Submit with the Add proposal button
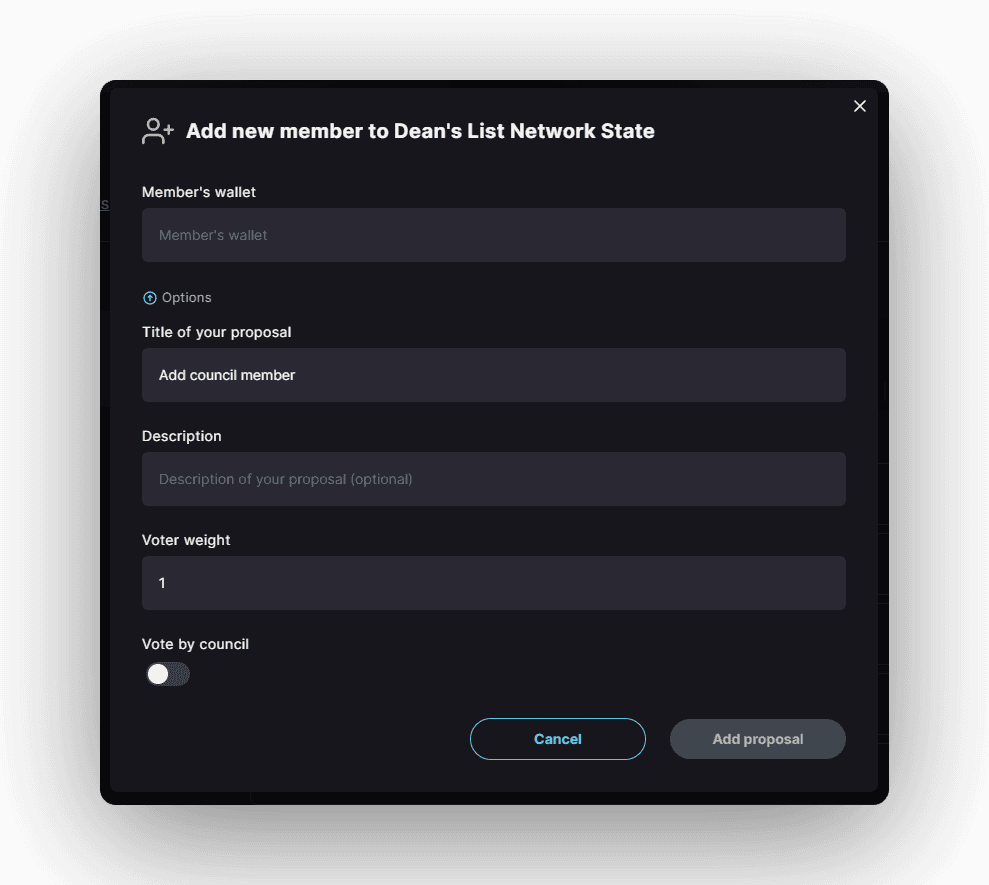 tap(758, 739)
